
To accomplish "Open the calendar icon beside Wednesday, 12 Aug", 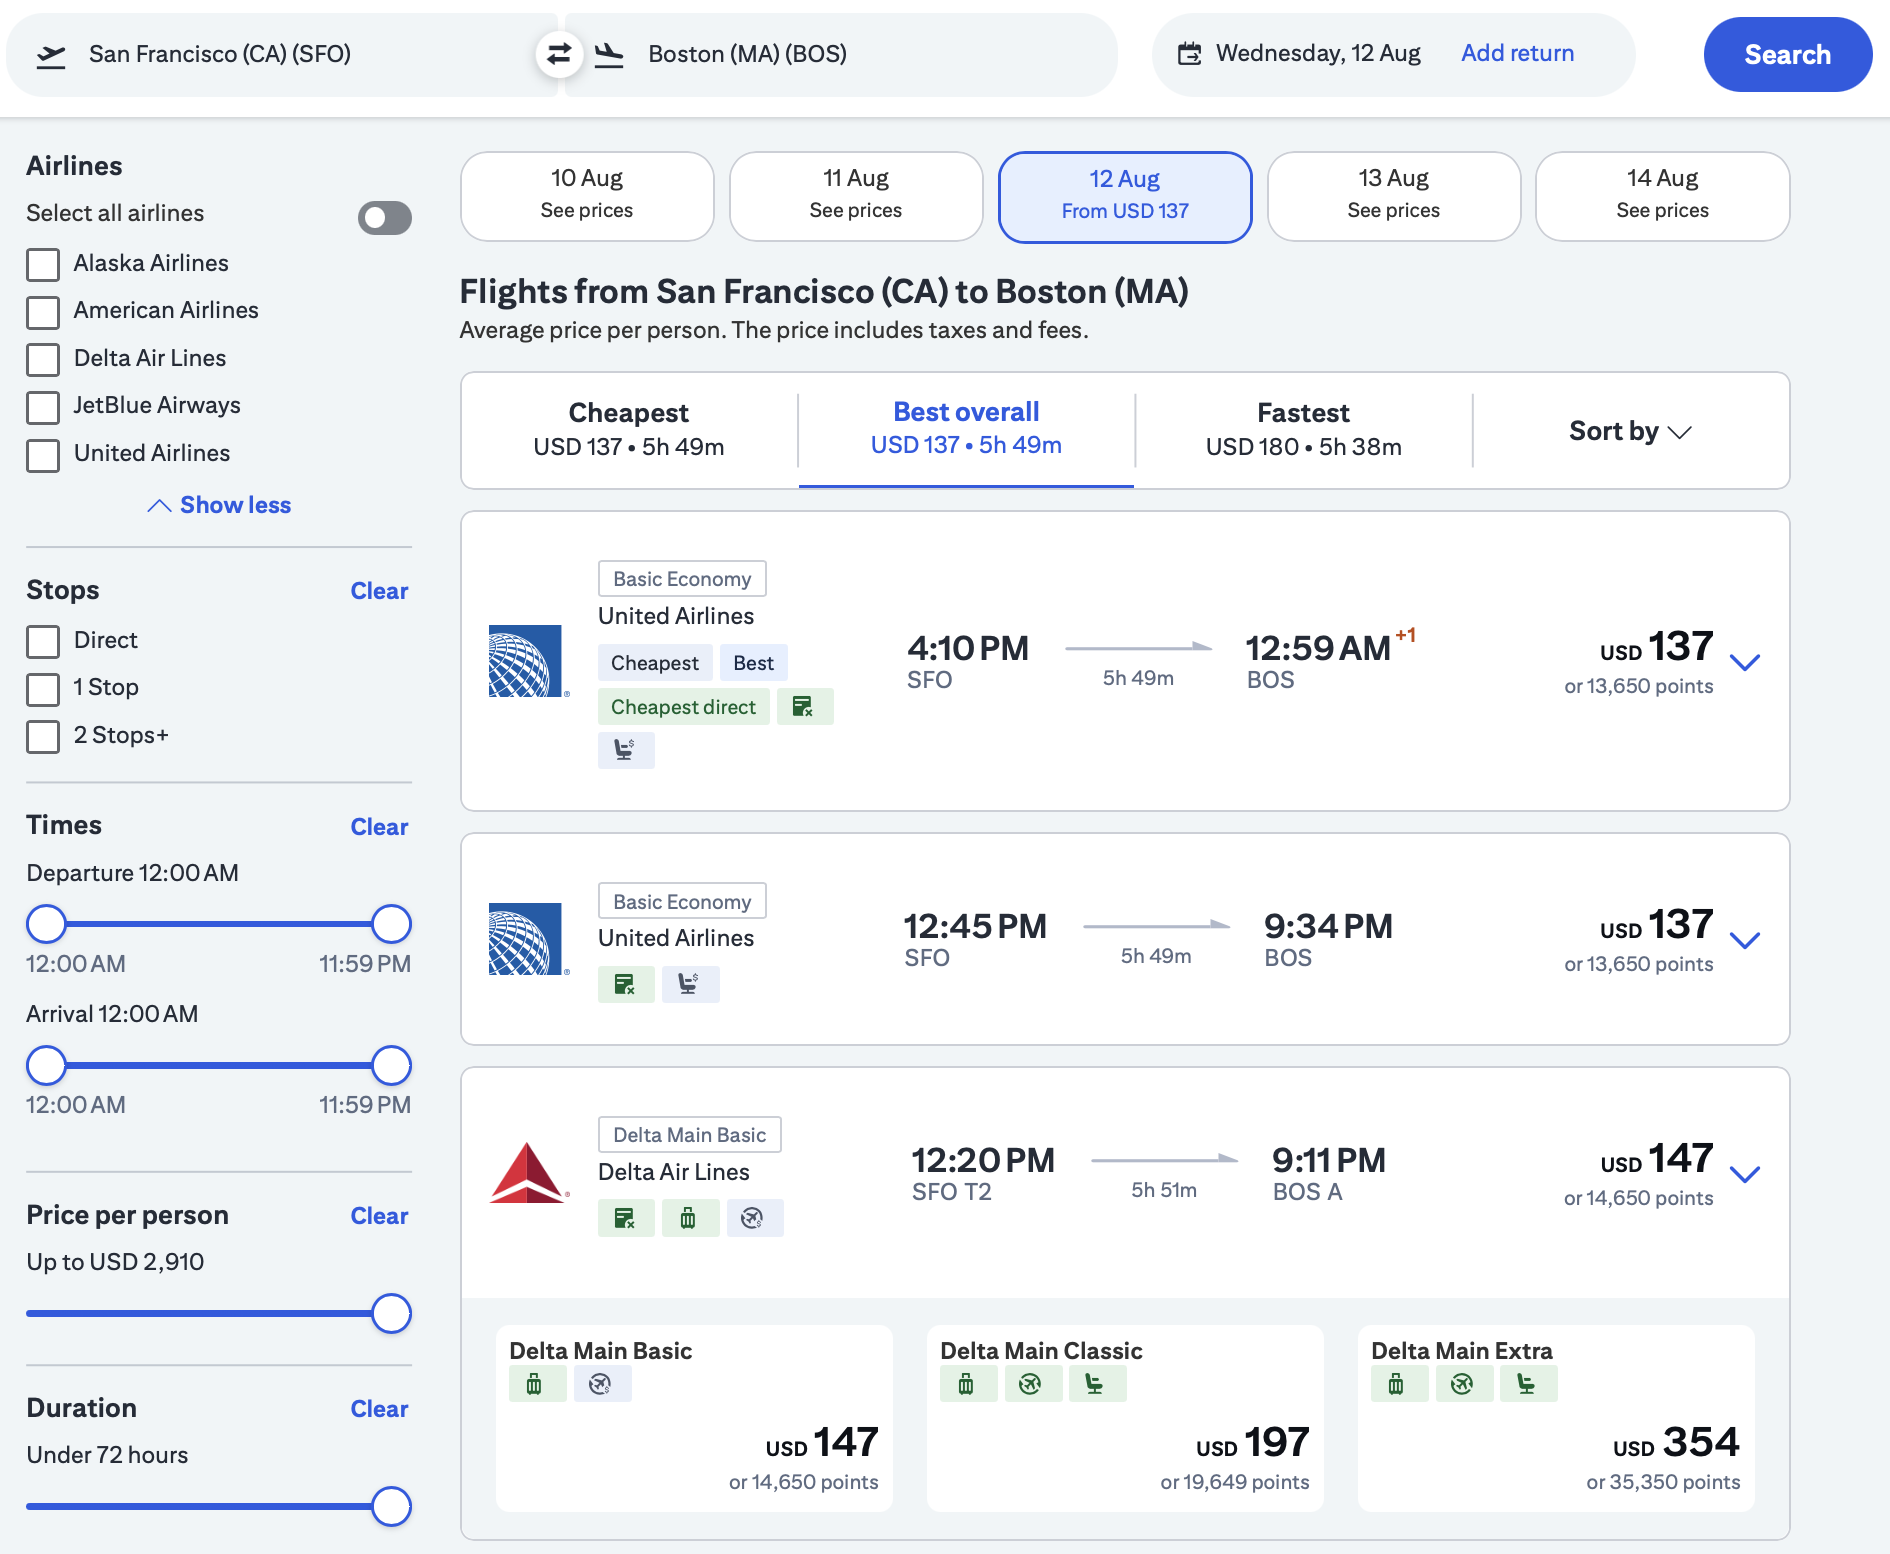I will coord(1189,54).
